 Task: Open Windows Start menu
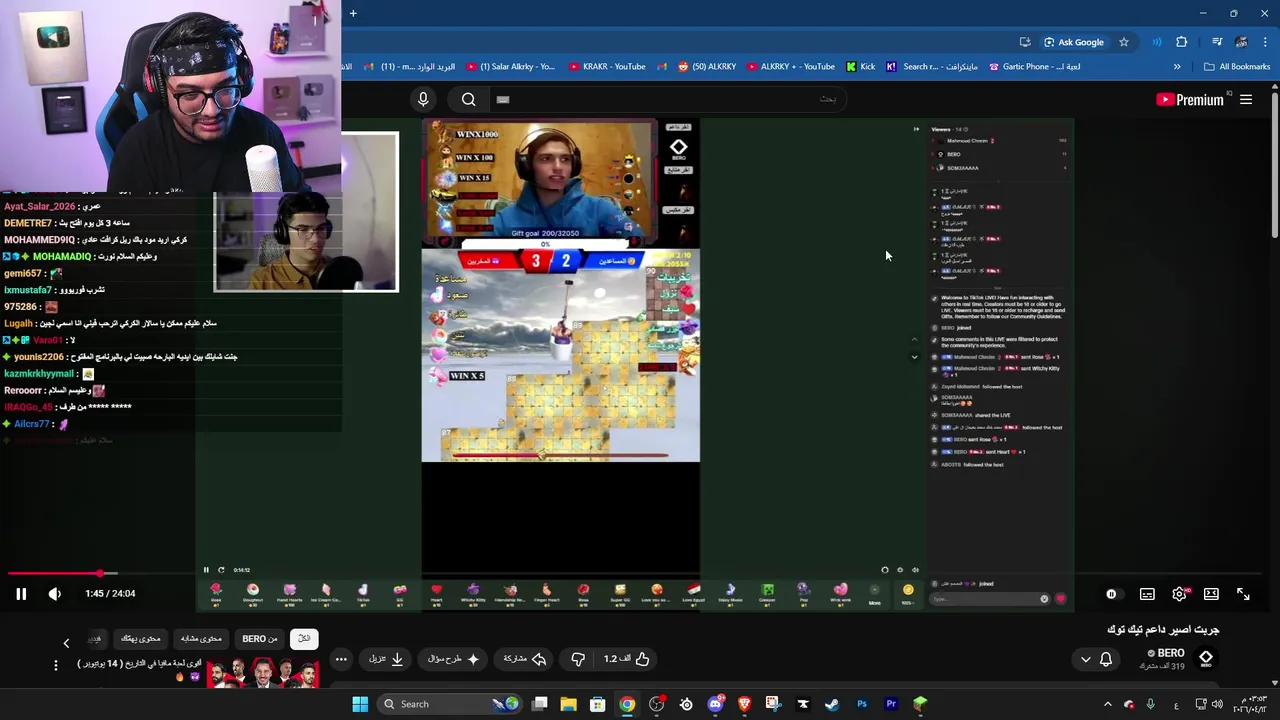(360, 704)
